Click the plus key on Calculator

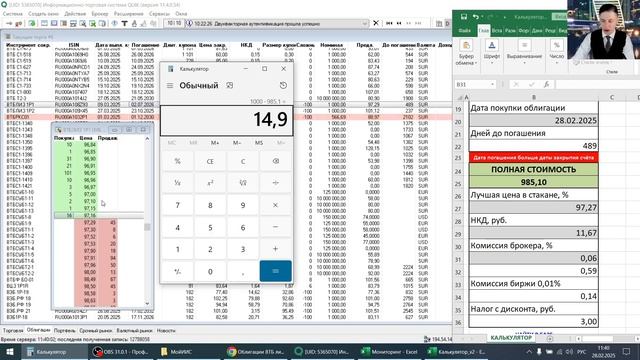click(276, 249)
